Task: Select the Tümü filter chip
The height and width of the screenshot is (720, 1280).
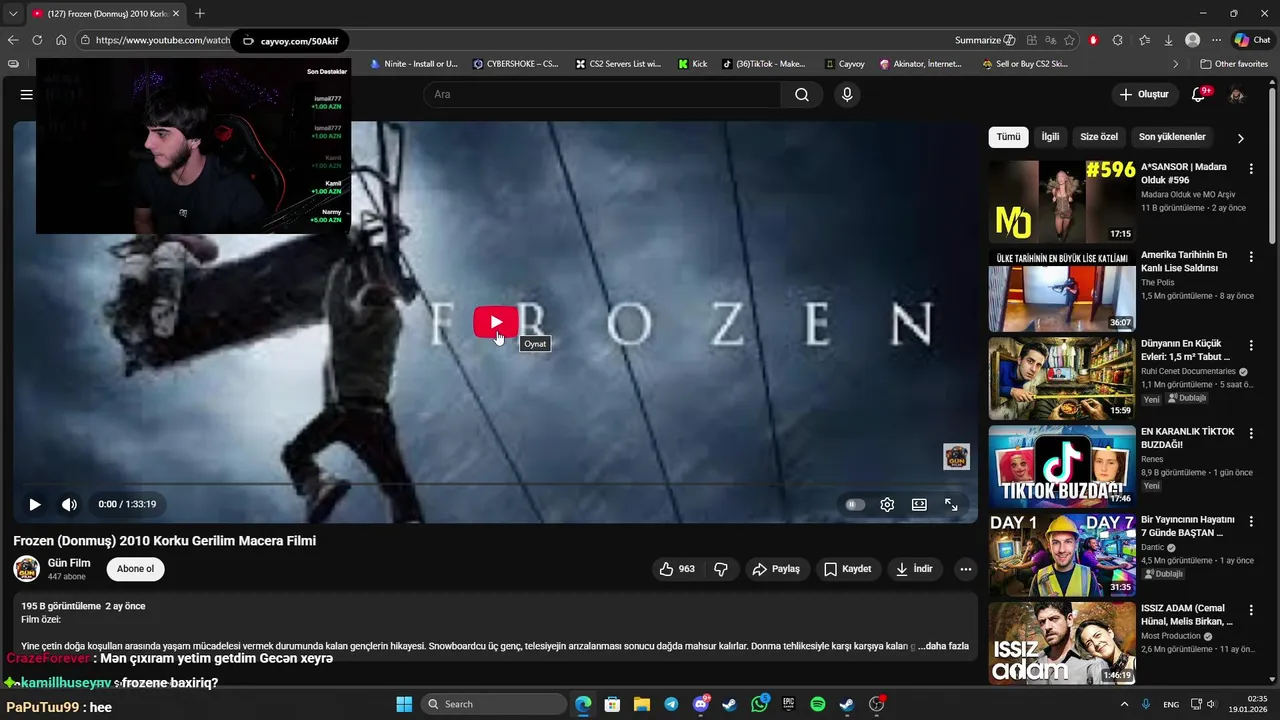Action: [x=1008, y=137]
